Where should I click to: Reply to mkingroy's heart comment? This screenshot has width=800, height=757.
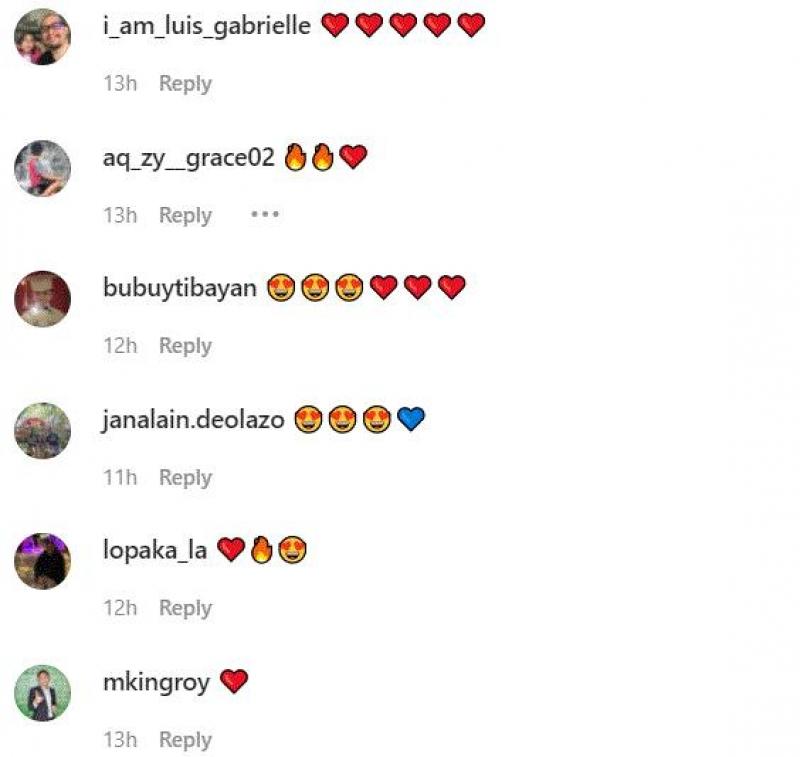(x=185, y=740)
